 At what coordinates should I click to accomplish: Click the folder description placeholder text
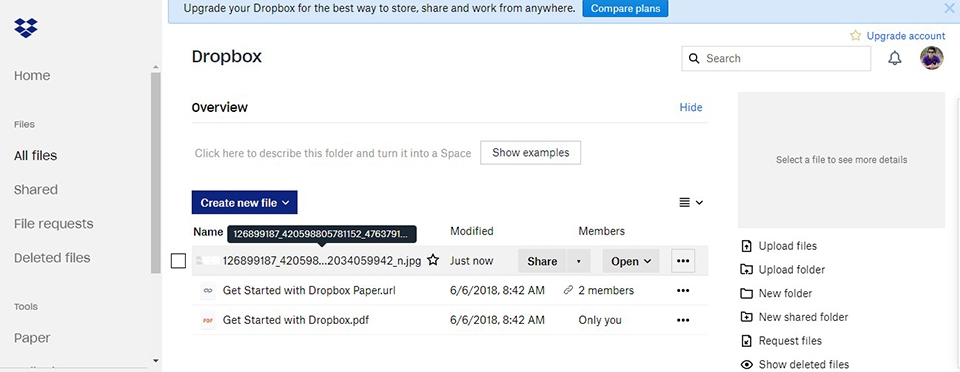(332, 153)
